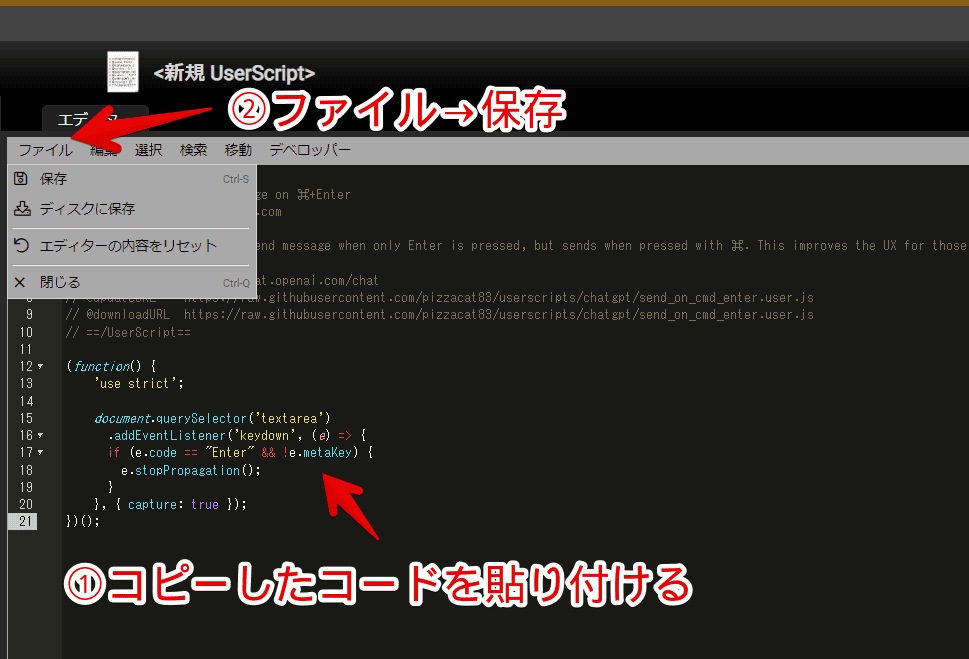Choose 閉じる from the file menu
This screenshot has width=969, height=659.
[x=132, y=283]
